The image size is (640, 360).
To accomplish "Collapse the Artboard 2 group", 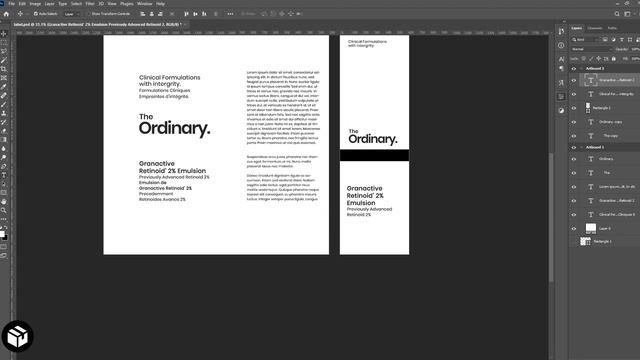I will coord(581,69).
